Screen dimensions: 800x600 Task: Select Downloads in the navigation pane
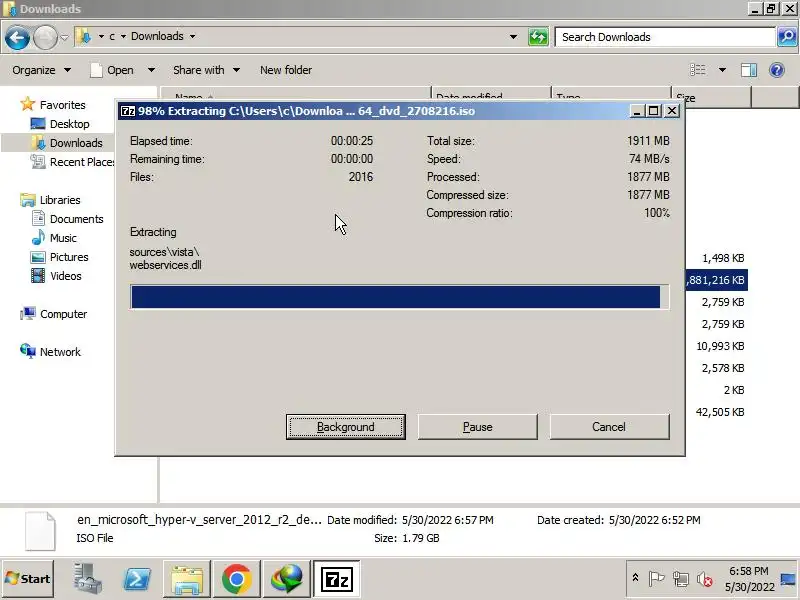(67, 143)
